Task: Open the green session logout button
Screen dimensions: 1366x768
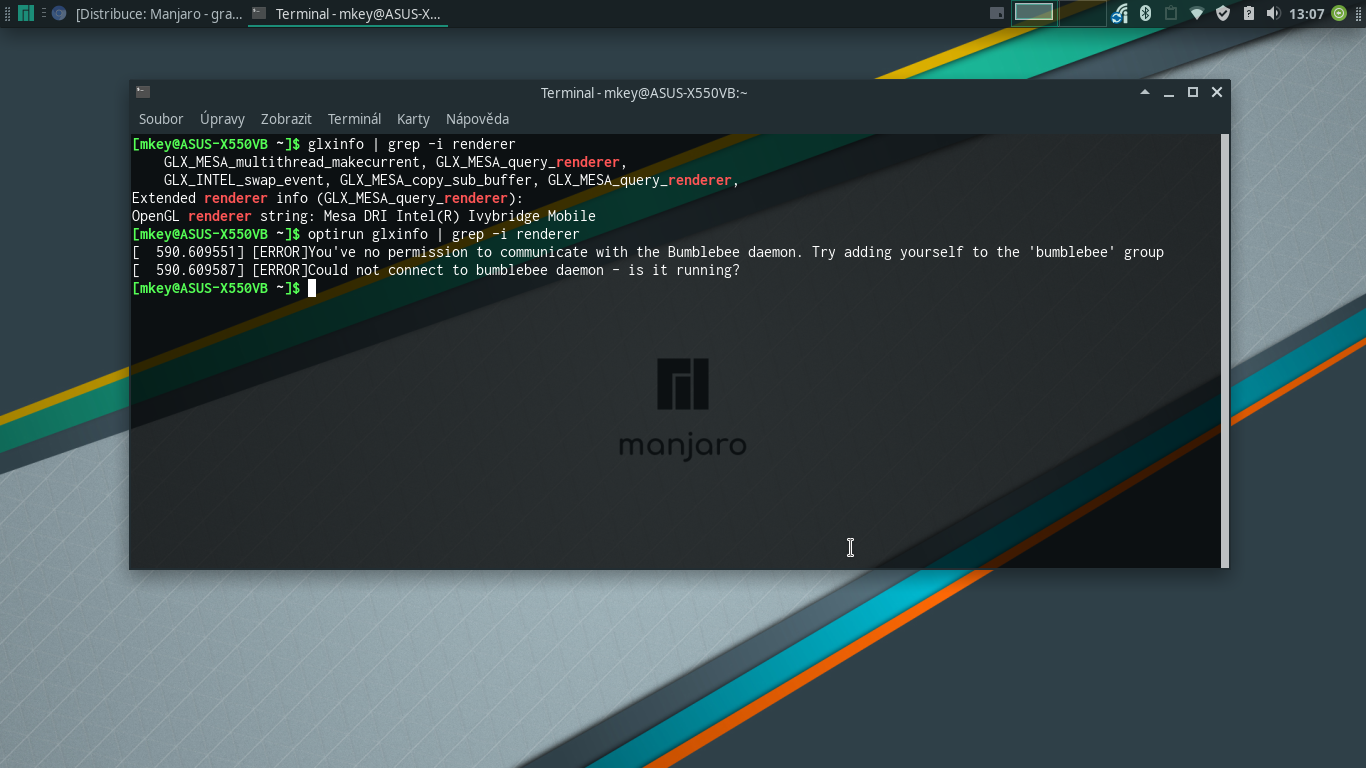Action: (1339, 13)
